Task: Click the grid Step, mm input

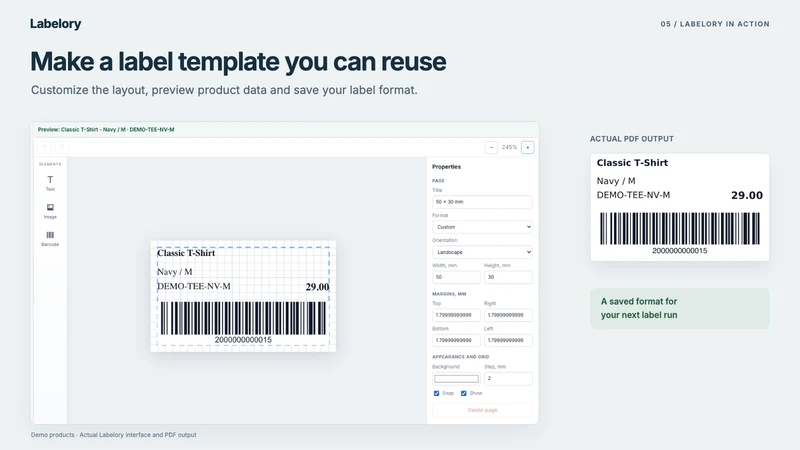Action: click(x=508, y=379)
